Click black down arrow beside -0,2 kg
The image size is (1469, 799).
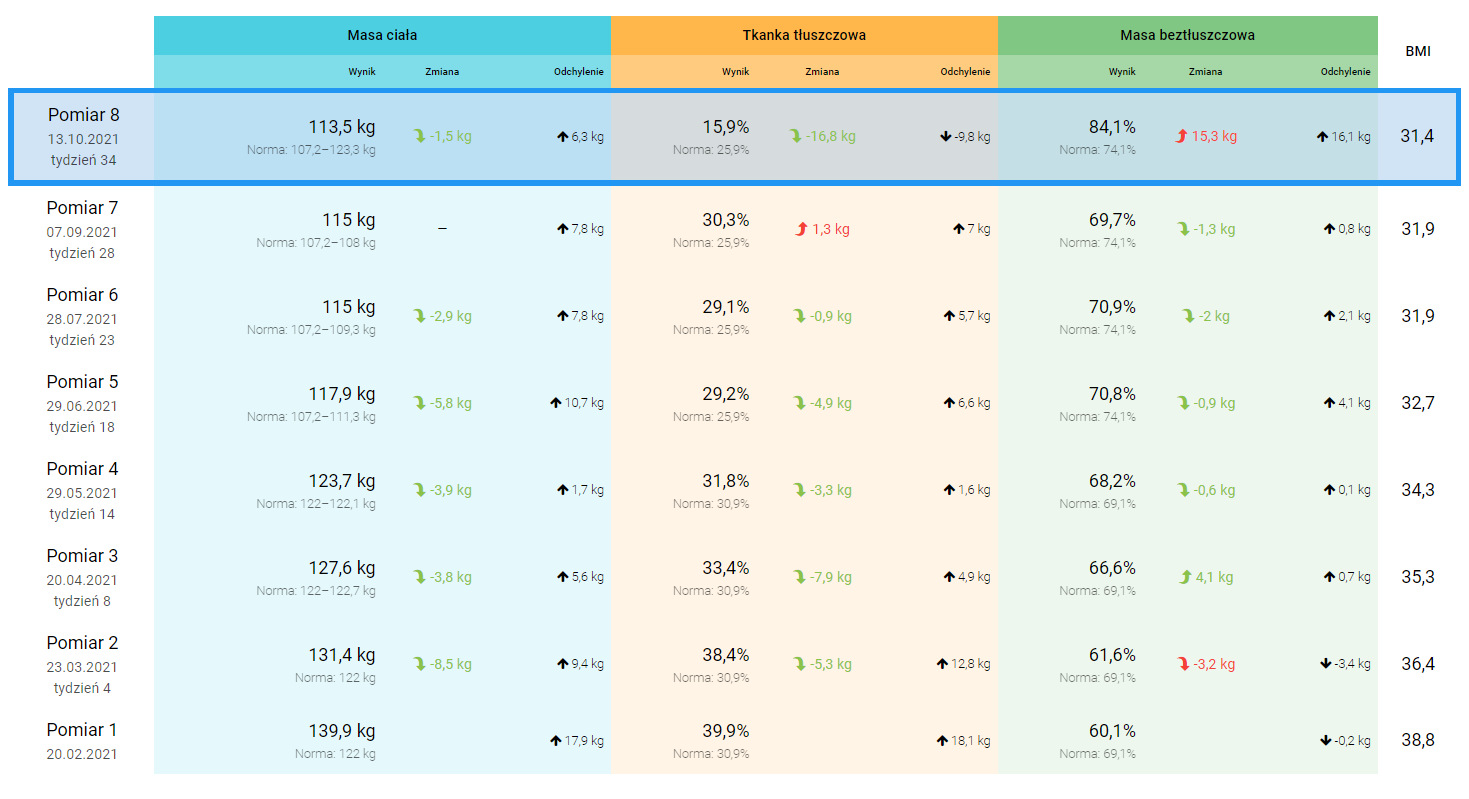(1325, 741)
